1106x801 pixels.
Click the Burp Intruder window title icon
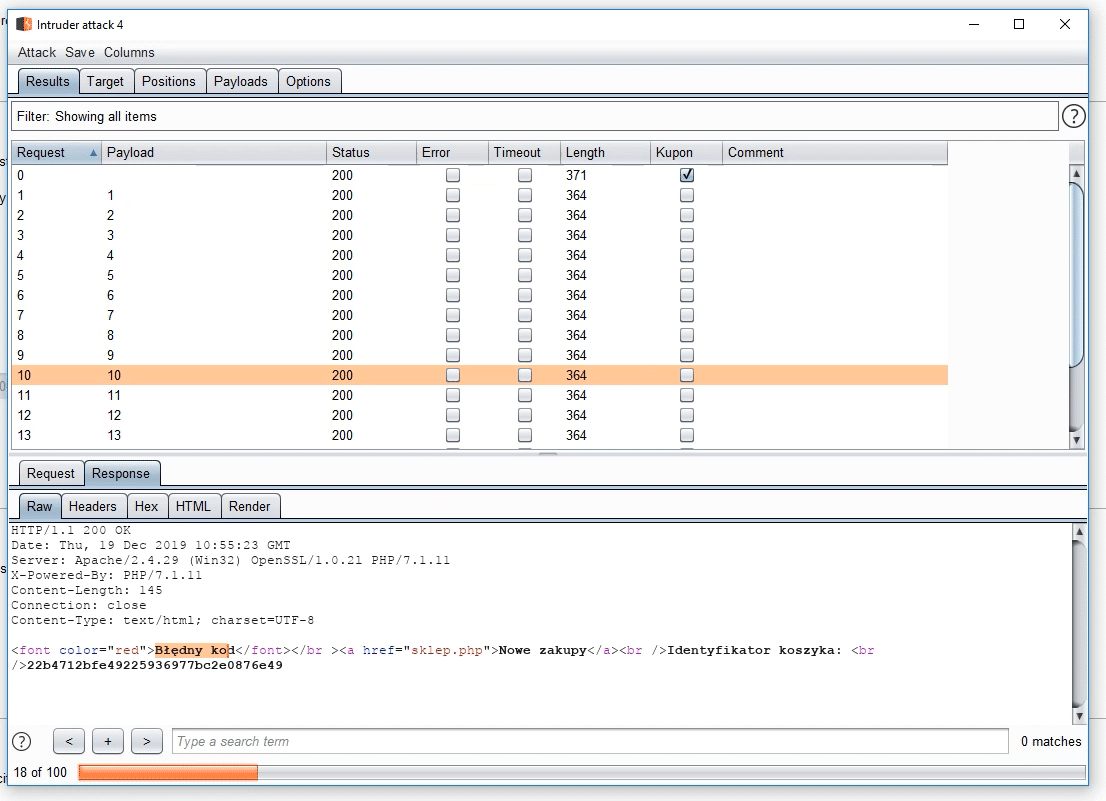(x=24, y=25)
